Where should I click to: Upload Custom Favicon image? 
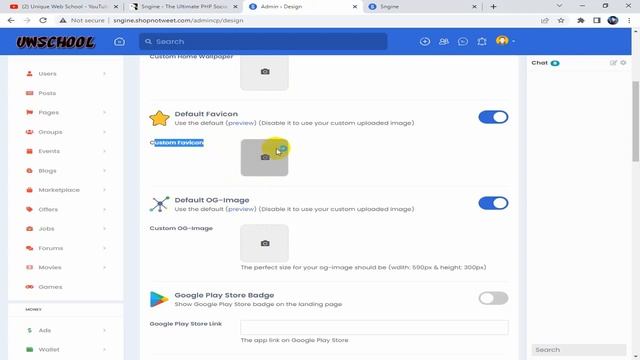coord(264,158)
